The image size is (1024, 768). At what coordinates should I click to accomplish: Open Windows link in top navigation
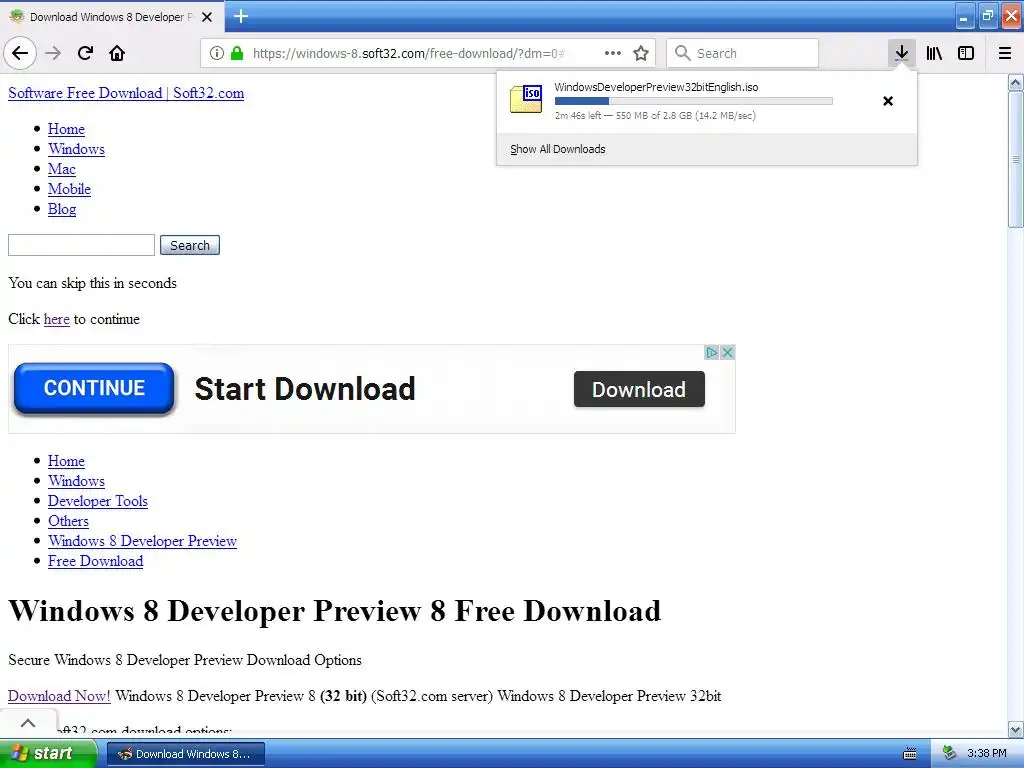tap(76, 149)
